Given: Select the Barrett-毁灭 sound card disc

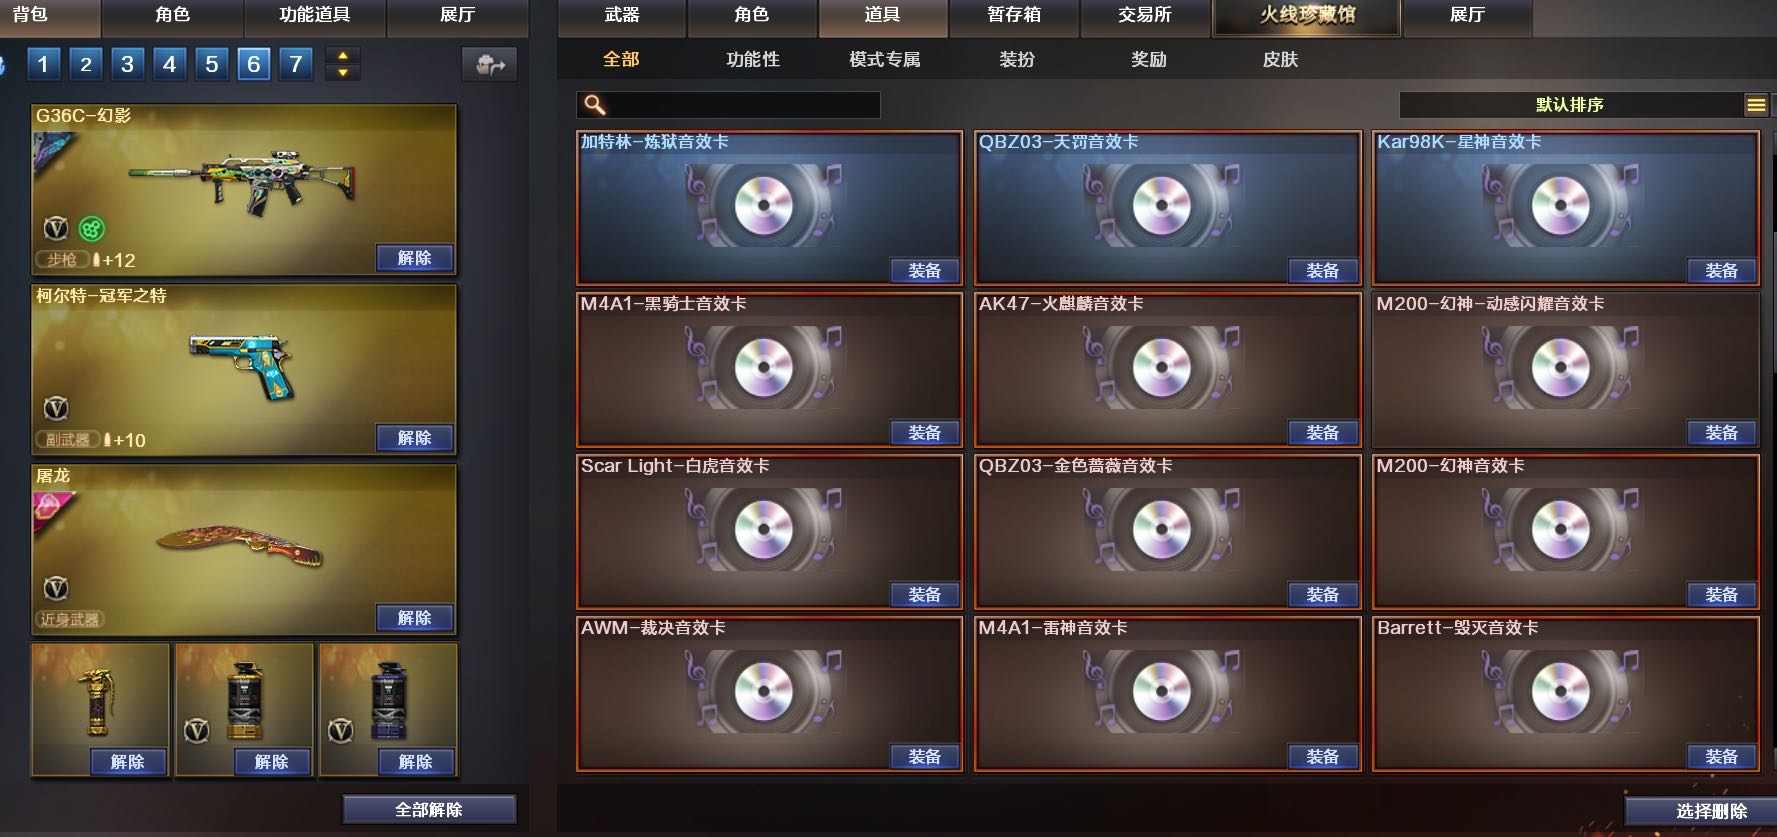Looking at the screenshot, I should [1560, 691].
